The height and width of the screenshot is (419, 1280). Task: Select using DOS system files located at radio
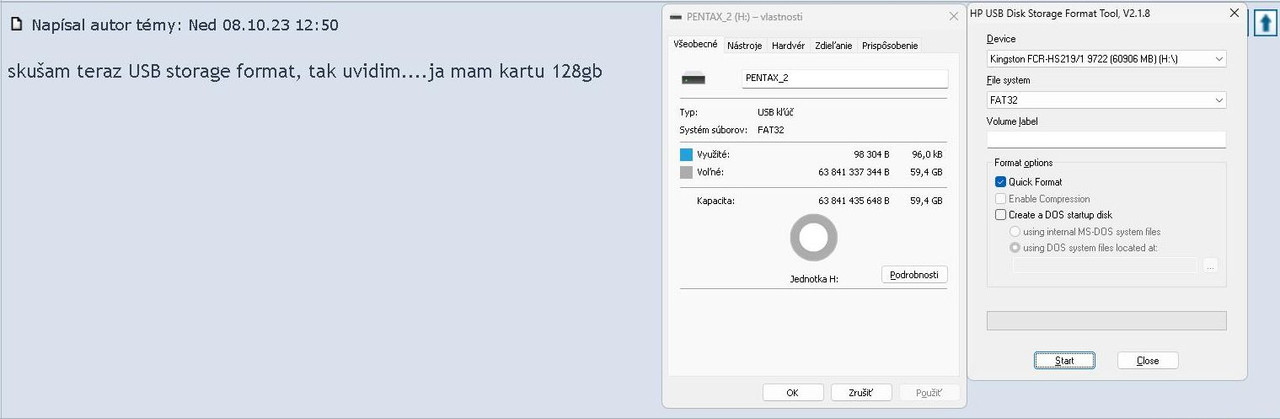(x=1015, y=248)
